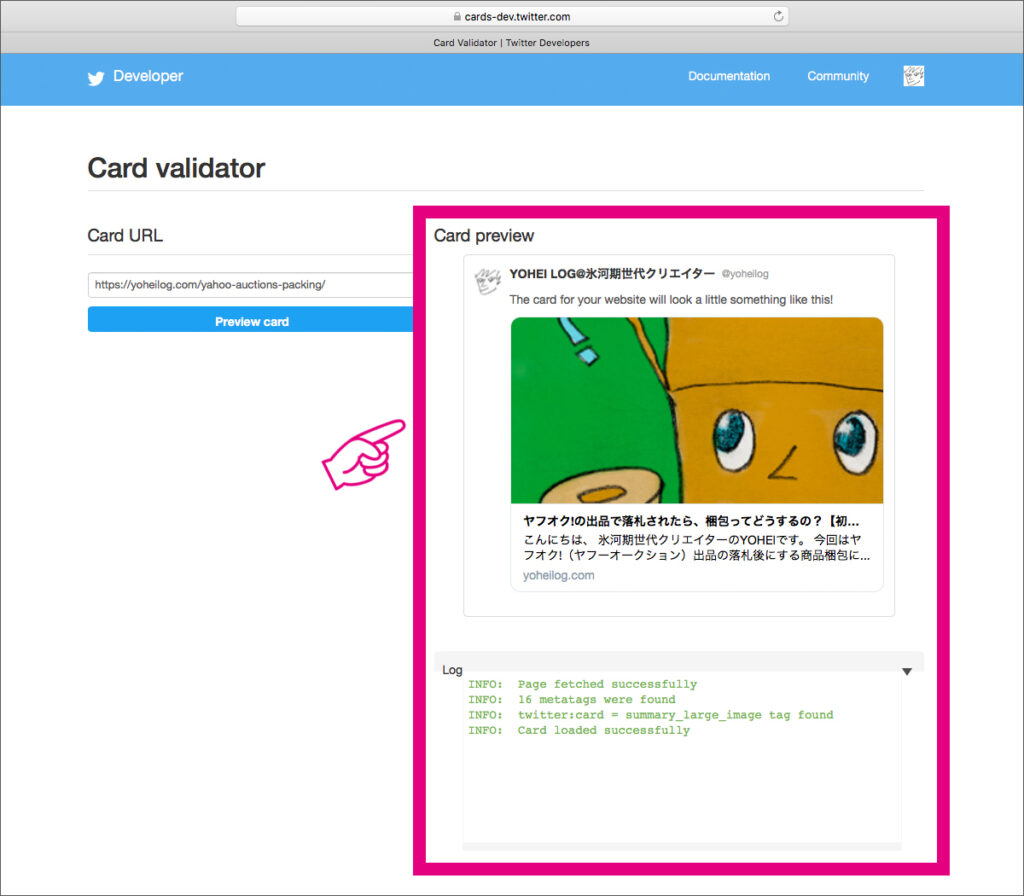Click the @yoheilog handle in the preview
1024x896 pixels.
745,273
